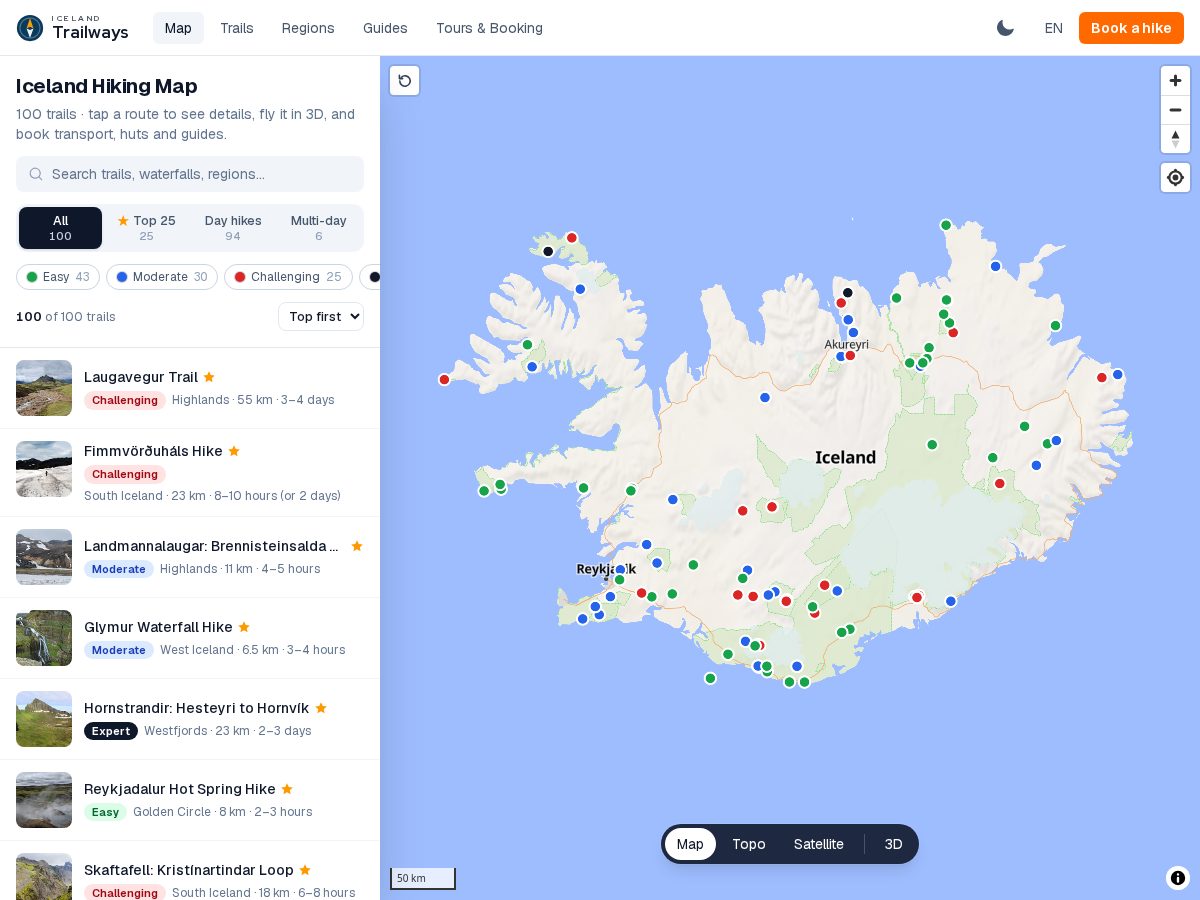This screenshot has height=900, width=1200.
Task: Switch basemap to Satellite
Action: (x=819, y=844)
